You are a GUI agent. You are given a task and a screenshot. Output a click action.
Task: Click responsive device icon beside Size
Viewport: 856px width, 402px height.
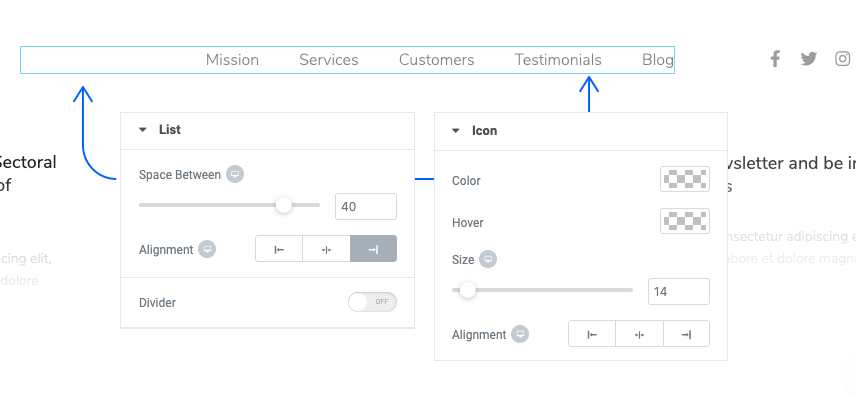(x=488, y=259)
